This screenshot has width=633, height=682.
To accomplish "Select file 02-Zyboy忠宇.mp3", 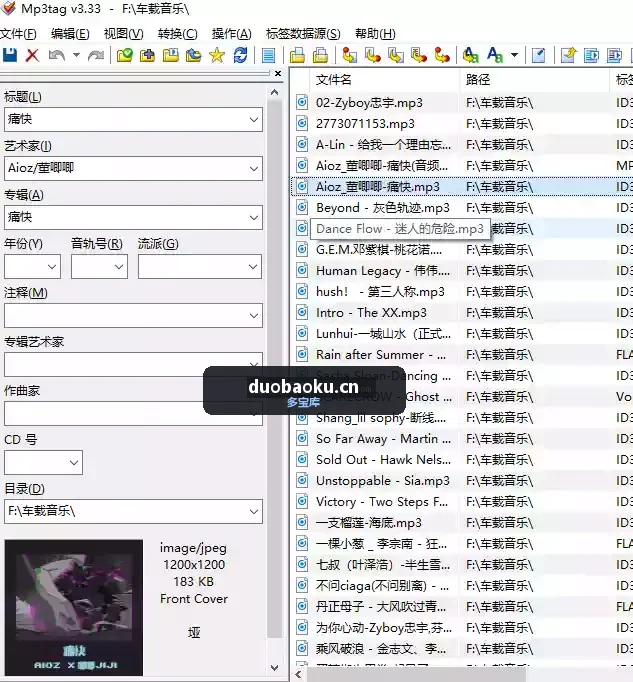I will (x=369, y=103).
